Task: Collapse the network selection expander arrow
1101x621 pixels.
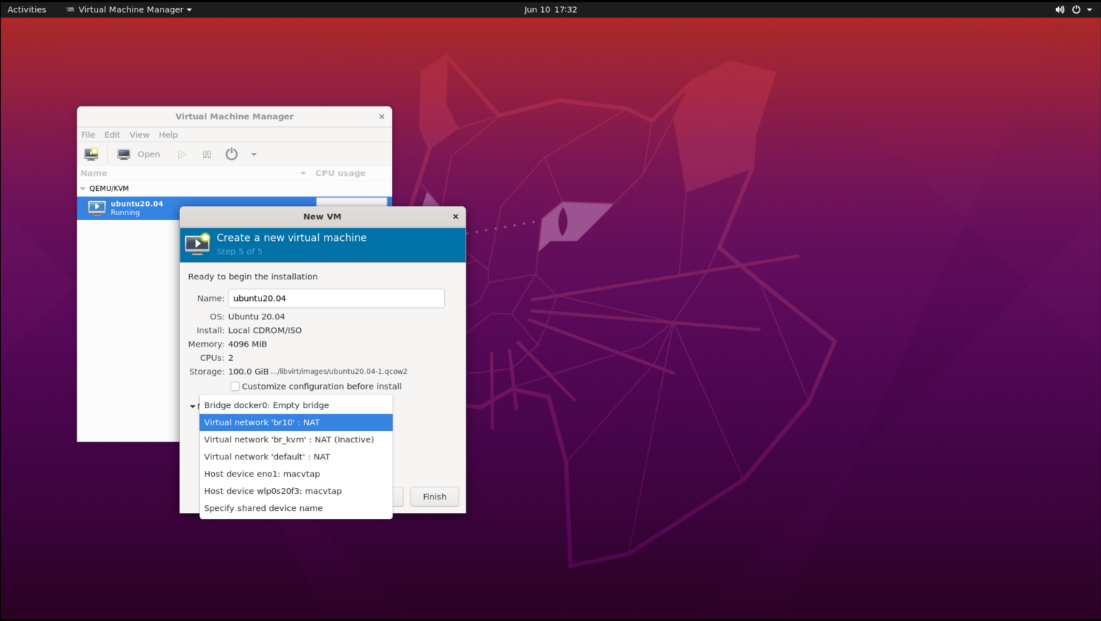Action: [192, 406]
